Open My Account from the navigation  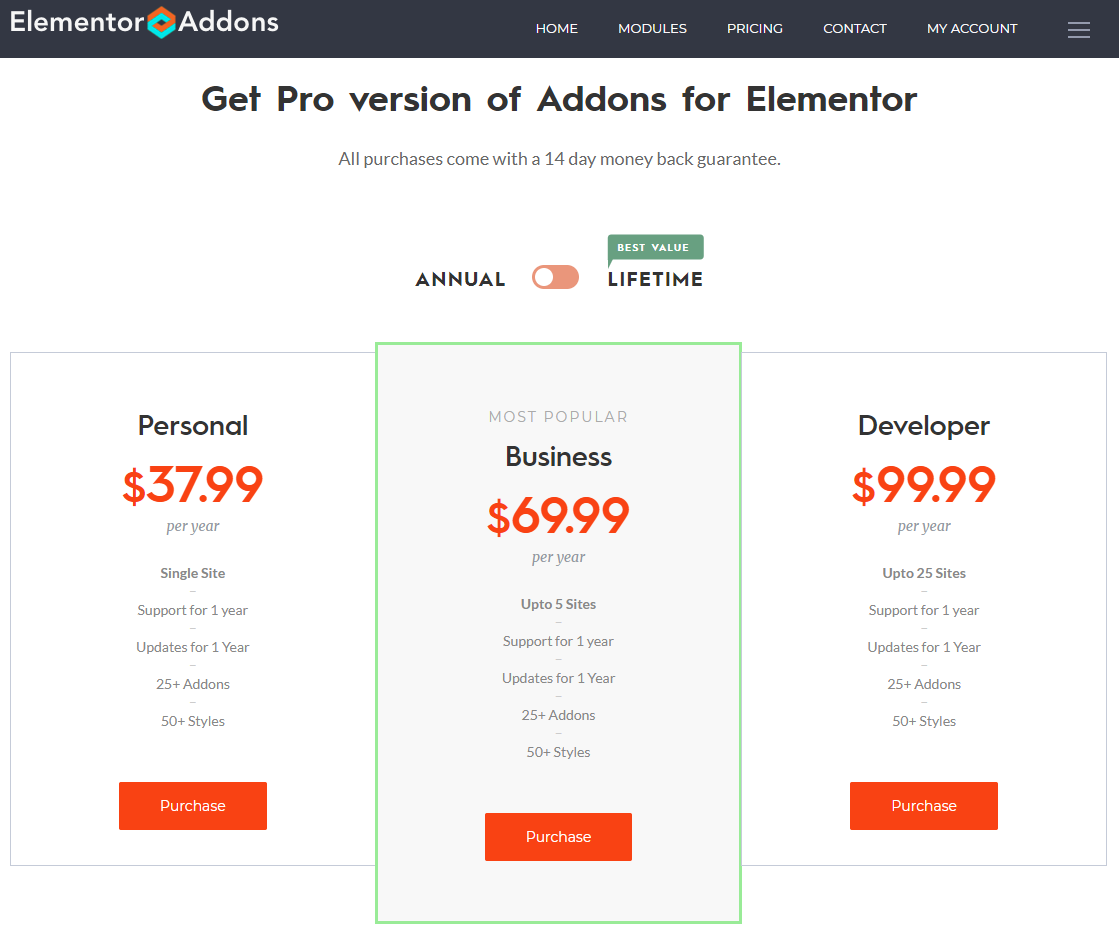tap(971, 29)
